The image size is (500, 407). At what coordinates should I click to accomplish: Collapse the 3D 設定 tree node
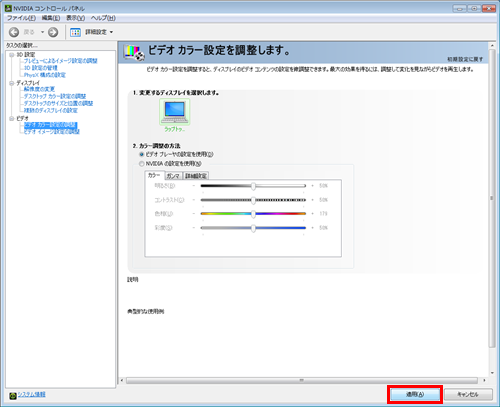click(12, 54)
